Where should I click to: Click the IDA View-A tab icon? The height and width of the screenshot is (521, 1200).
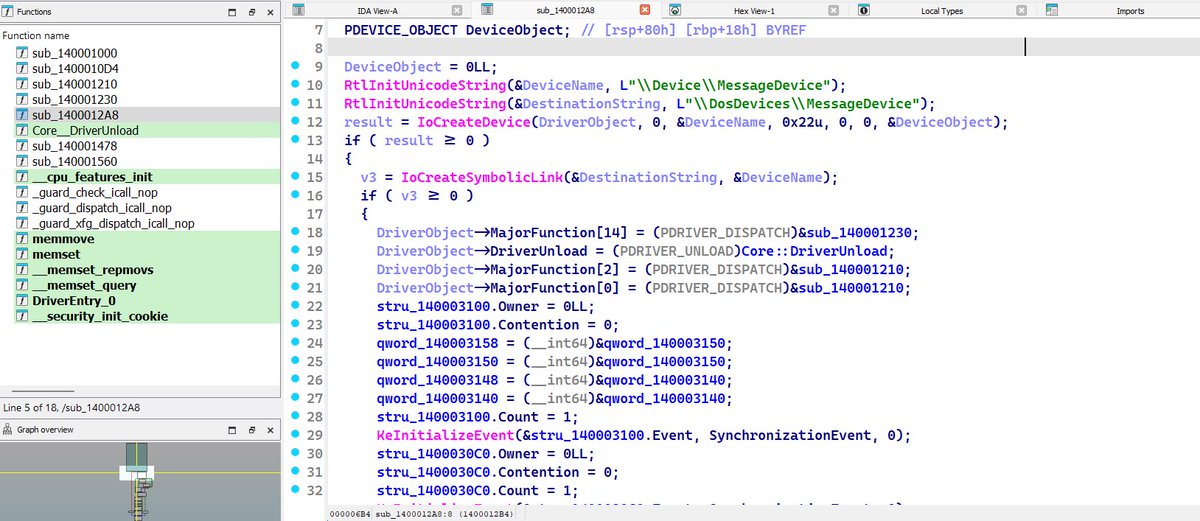pos(300,10)
